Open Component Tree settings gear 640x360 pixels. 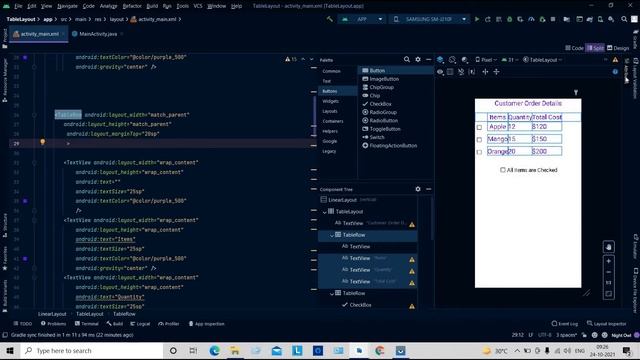tap(418, 189)
